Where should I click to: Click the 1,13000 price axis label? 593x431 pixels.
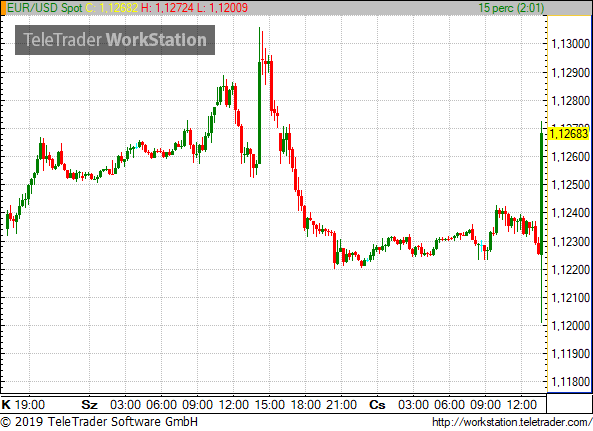click(x=571, y=44)
